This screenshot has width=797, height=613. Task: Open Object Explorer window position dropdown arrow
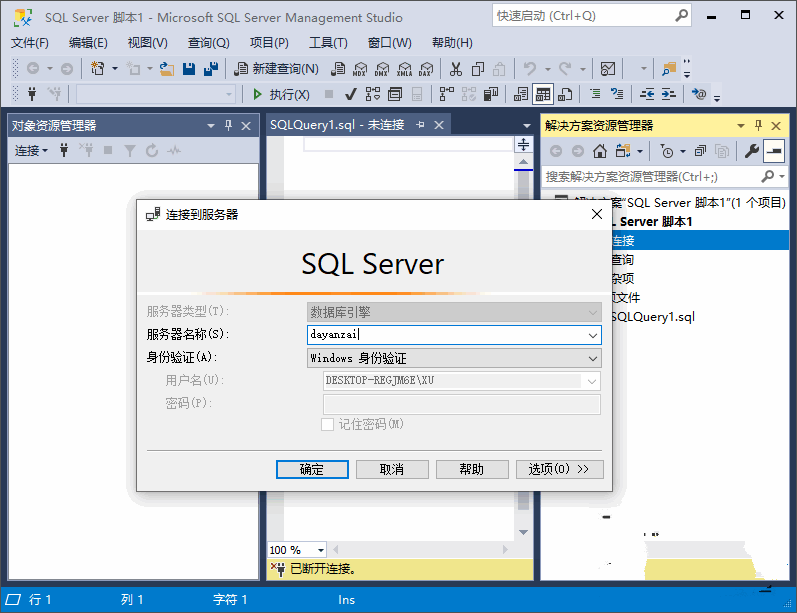(210, 126)
